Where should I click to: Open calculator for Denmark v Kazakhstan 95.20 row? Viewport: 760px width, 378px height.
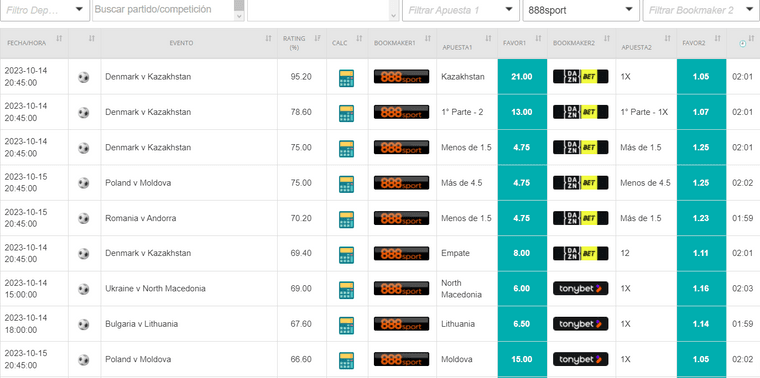click(347, 77)
